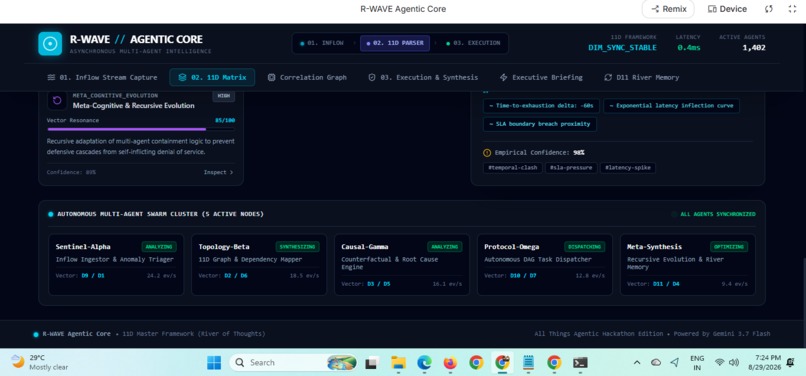Show hidden system tray icons

637,363
